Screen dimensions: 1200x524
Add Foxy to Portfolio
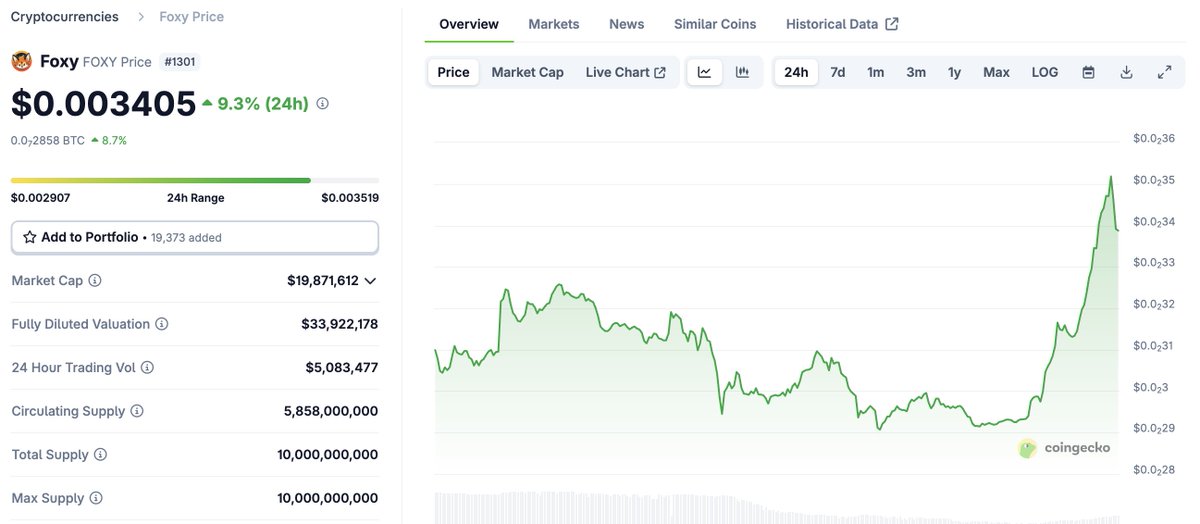point(195,237)
